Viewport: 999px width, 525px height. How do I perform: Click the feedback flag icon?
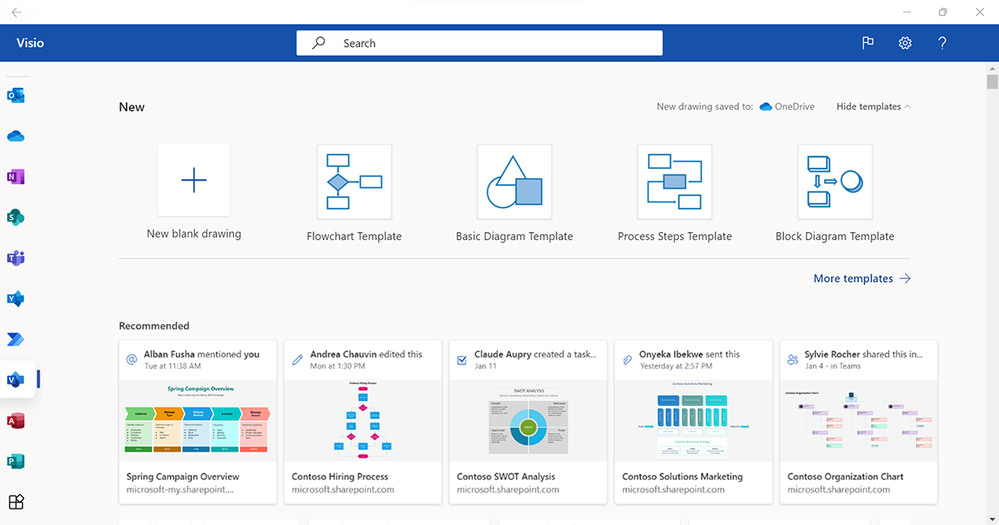pyautogui.click(x=868, y=43)
